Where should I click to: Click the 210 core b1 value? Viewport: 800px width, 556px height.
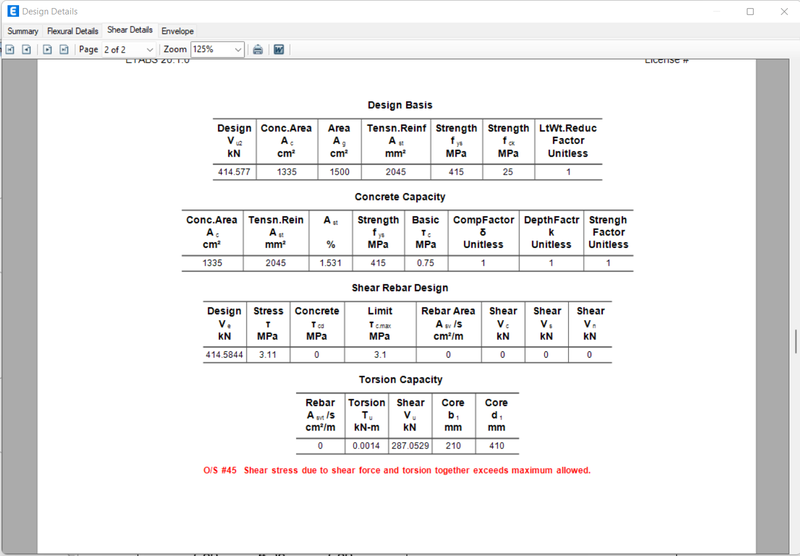point(453,446)
